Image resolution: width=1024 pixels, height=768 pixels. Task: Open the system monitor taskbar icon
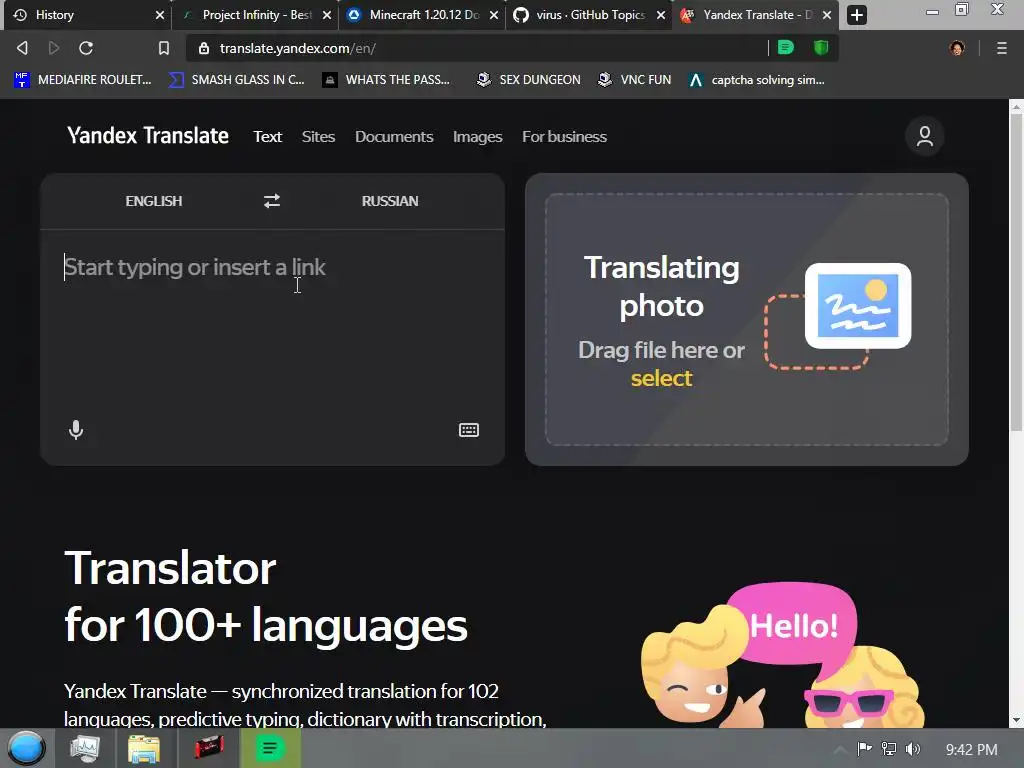point(85,748)
